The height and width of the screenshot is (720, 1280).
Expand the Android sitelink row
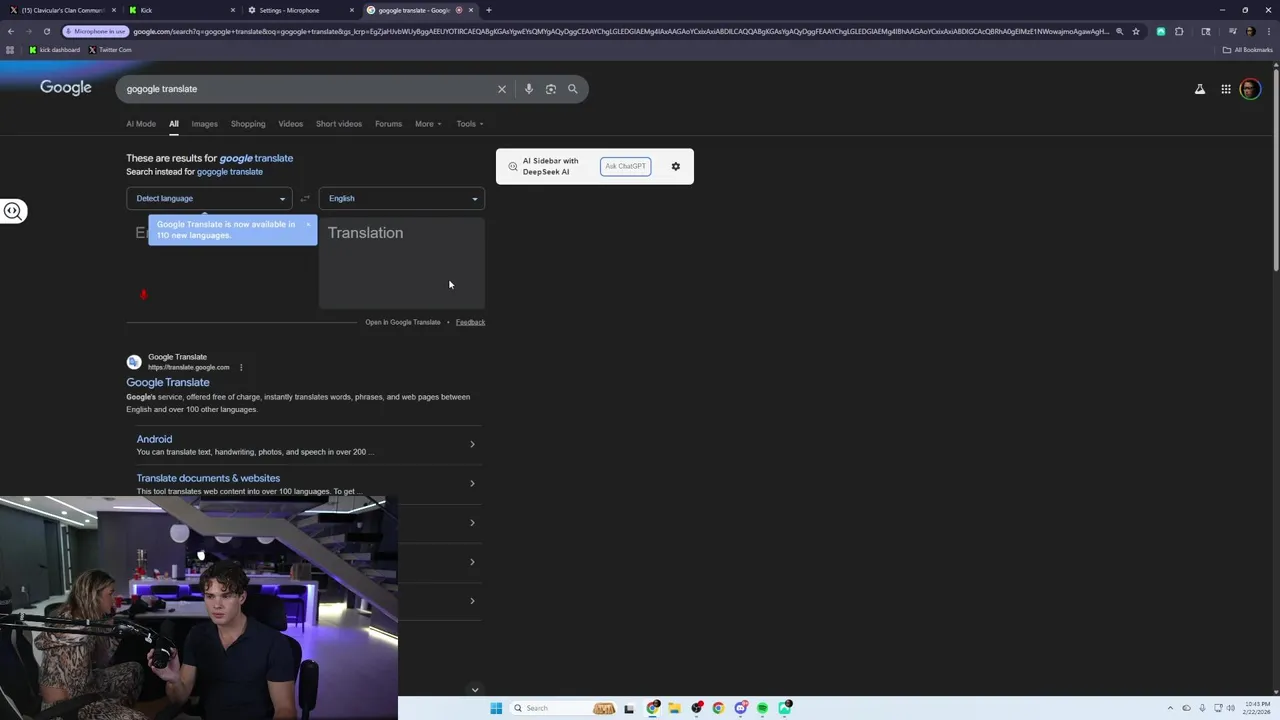click(x=472, y=444)
